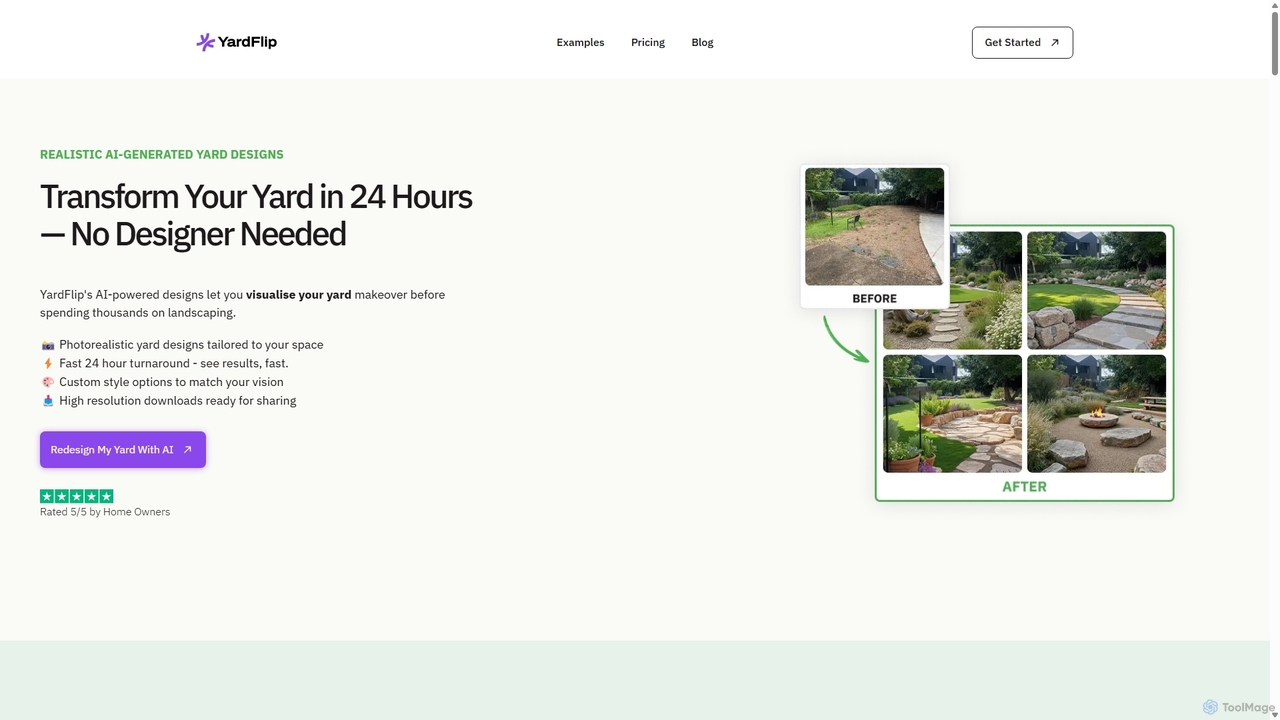The width and height of the screenshot is (1280, 720).
Task: Click the lightning bolt emoji beside Fast turnaround
Action: click(x=47, y=363)
